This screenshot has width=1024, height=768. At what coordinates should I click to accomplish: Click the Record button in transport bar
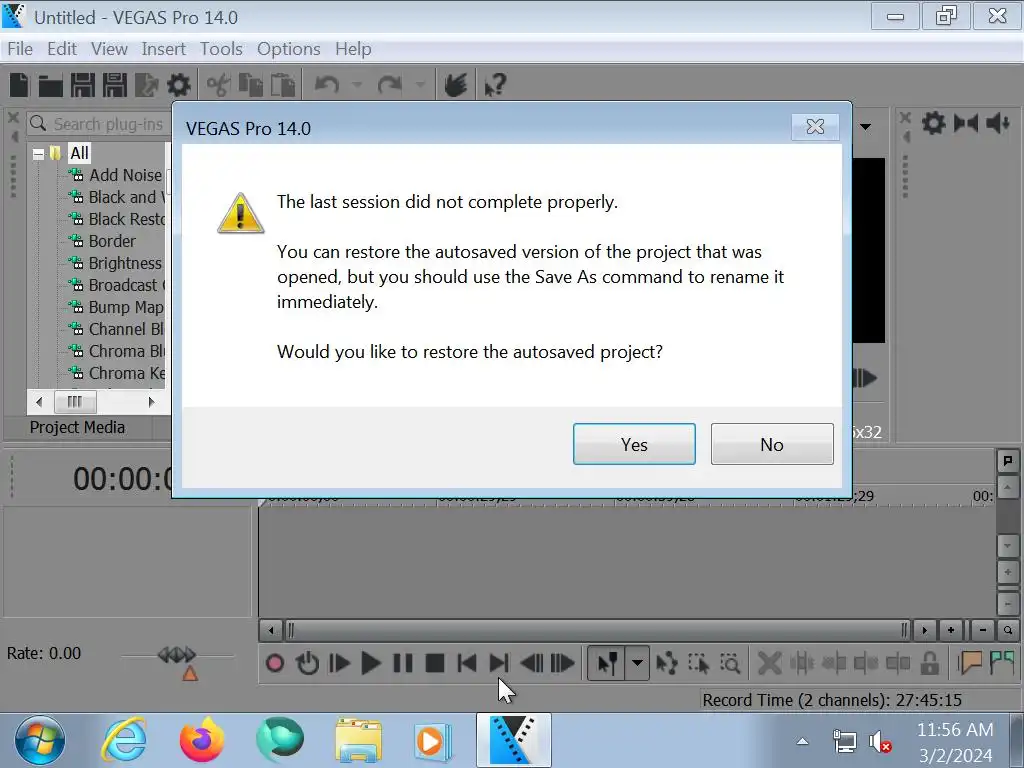coord(275,664)
